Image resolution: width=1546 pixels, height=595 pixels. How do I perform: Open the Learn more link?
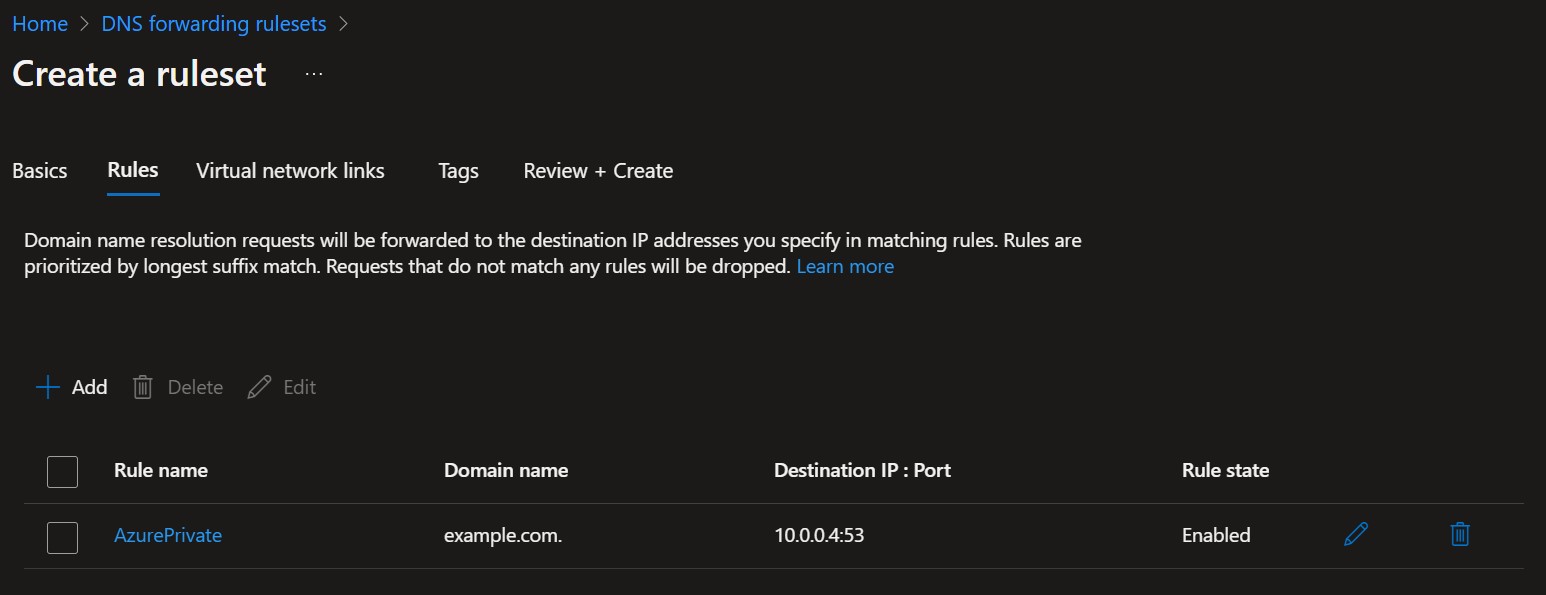(x=845, y=266)
